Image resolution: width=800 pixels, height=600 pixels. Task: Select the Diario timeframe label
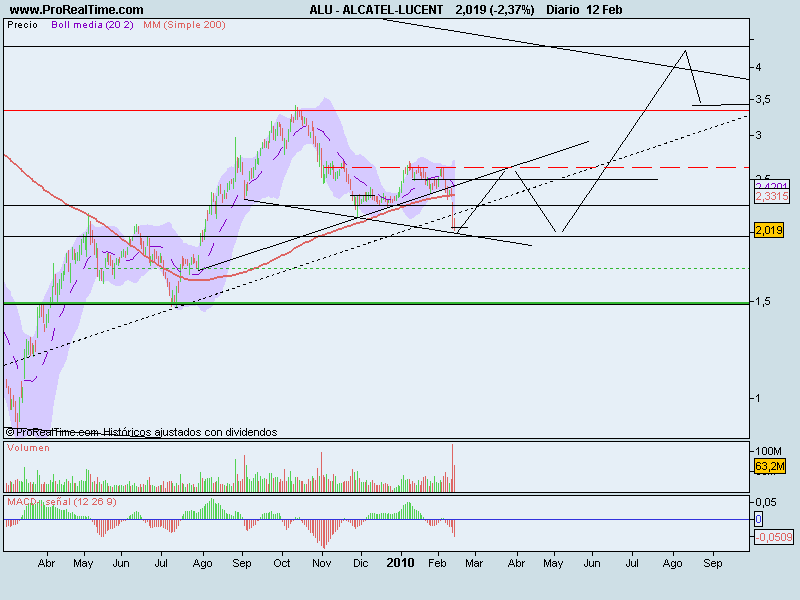(x=563, y=10)
